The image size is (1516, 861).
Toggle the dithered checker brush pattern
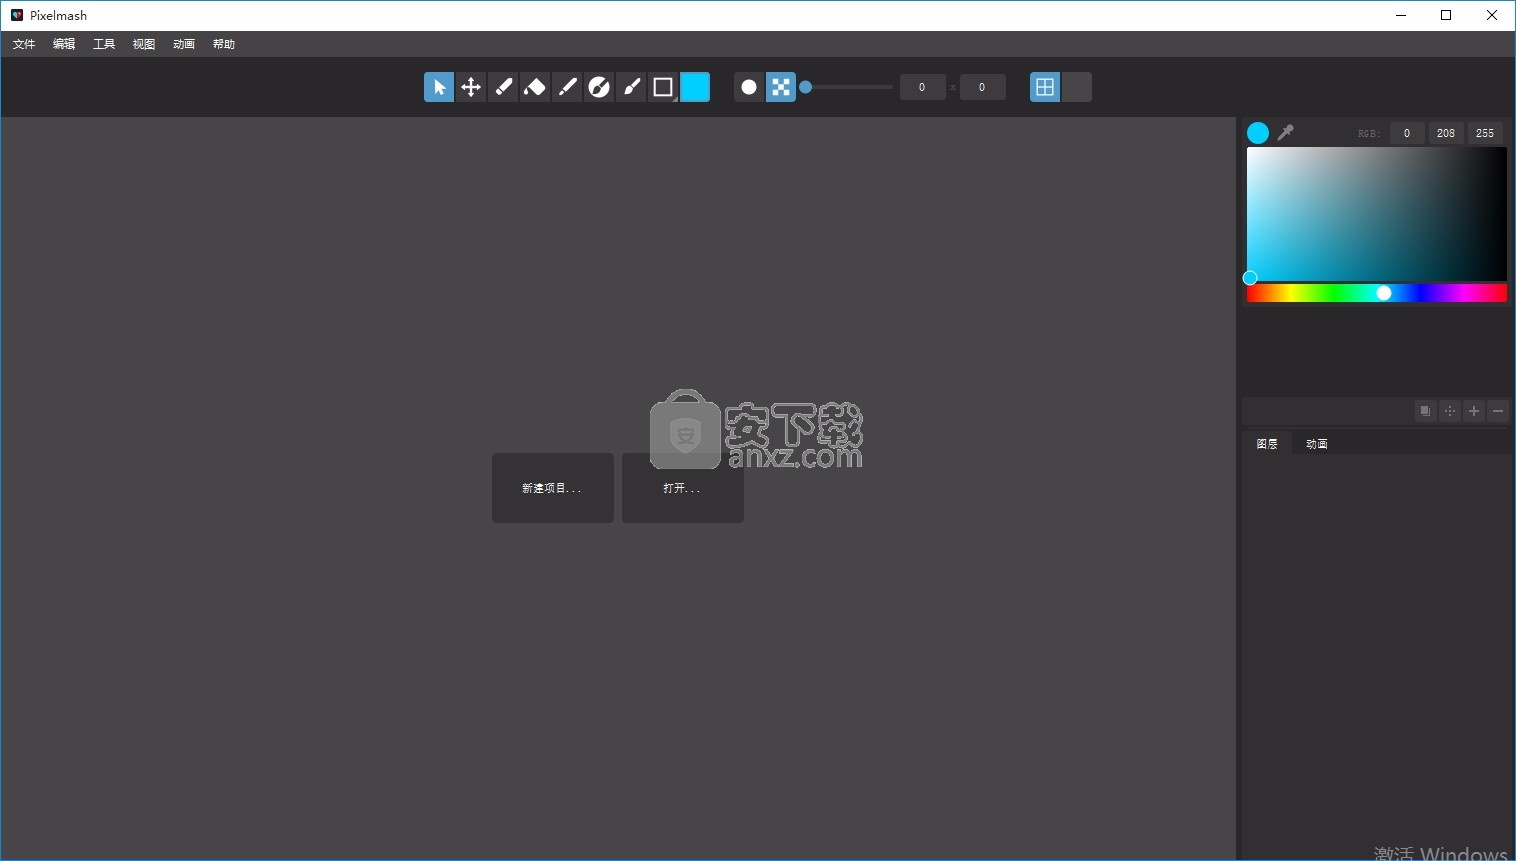pos(781,87)
